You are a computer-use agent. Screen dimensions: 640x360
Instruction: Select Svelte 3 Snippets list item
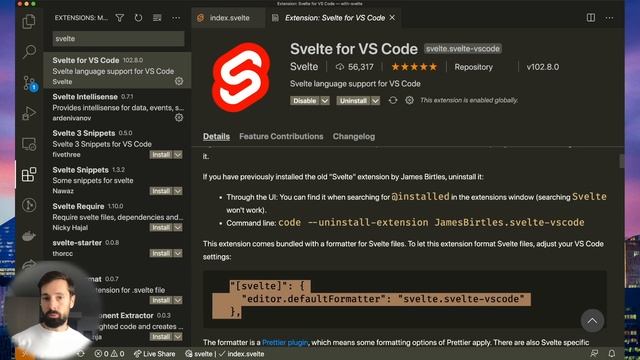pyautogui.click(x=117, y=144)
